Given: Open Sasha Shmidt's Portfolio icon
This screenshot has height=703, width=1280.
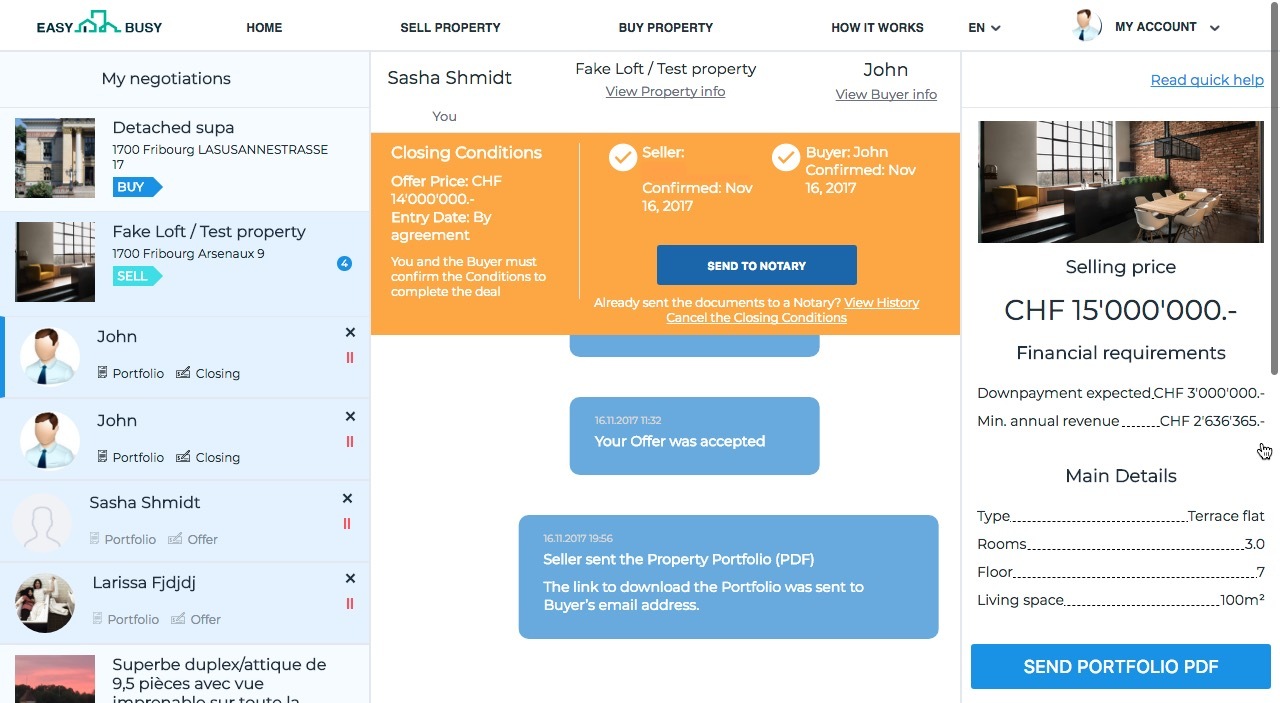Looking at the screenshot, I should pyautogui.click(x=96, y=539).
